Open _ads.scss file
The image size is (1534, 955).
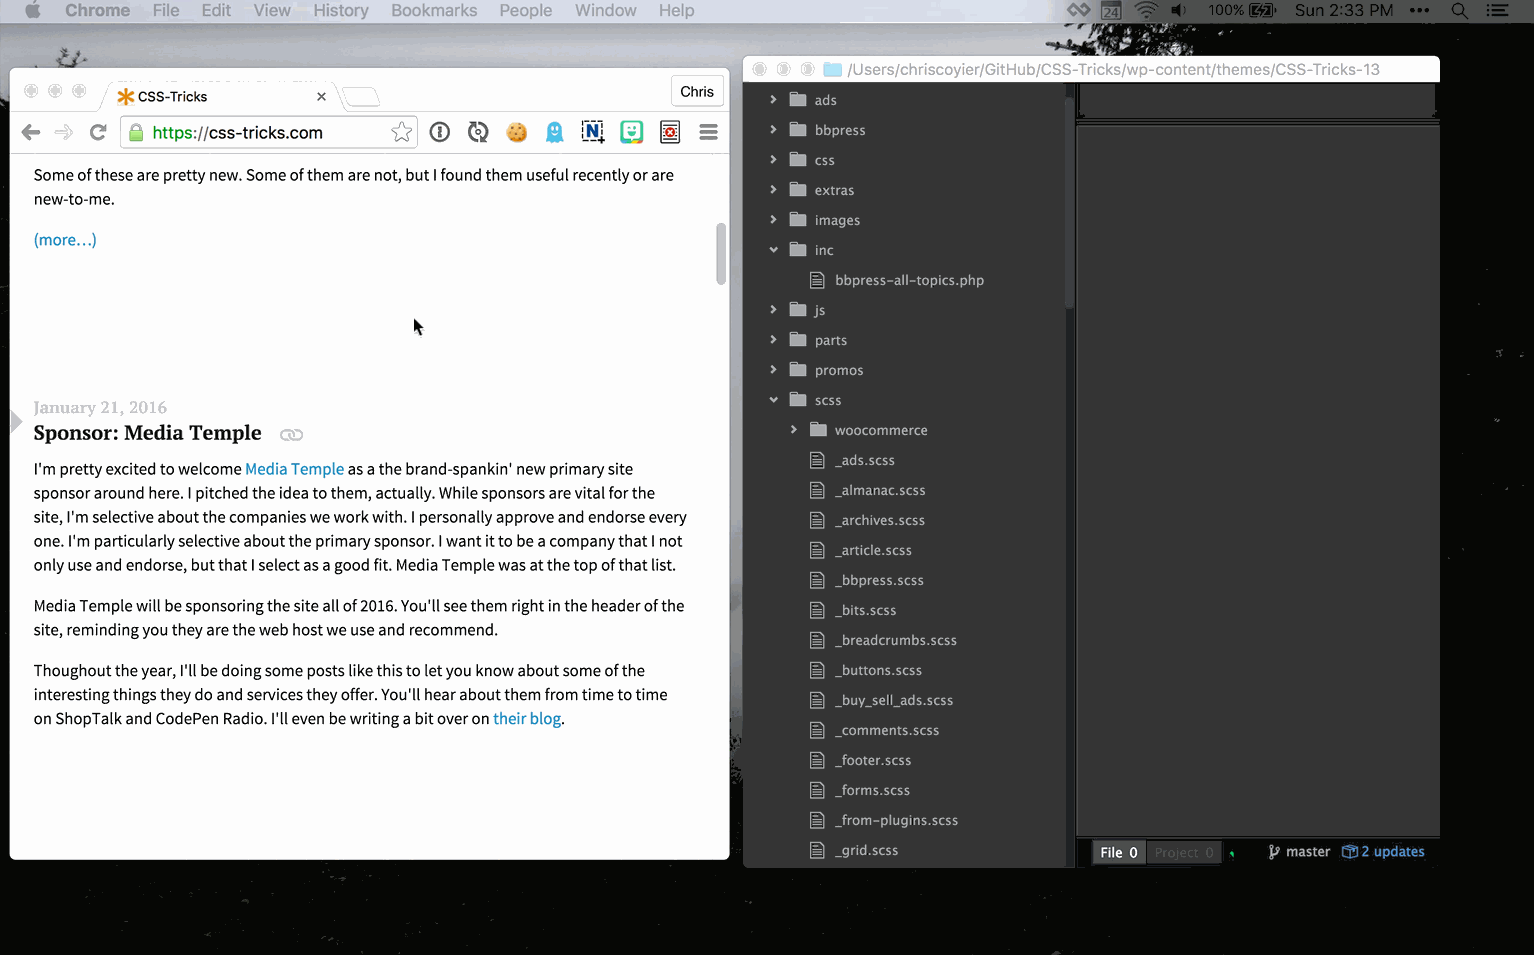pyautogui.click(x=865, y=460)
